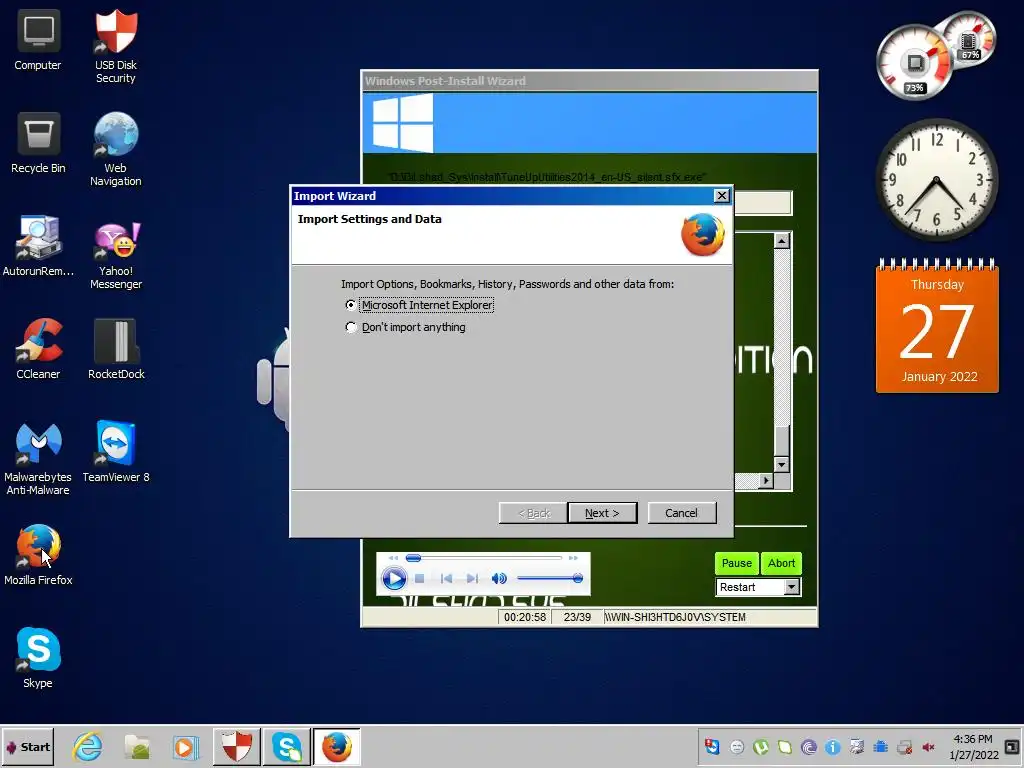
Task: Switch to USB Disk Security taskbar button
Action: (236, 746)
